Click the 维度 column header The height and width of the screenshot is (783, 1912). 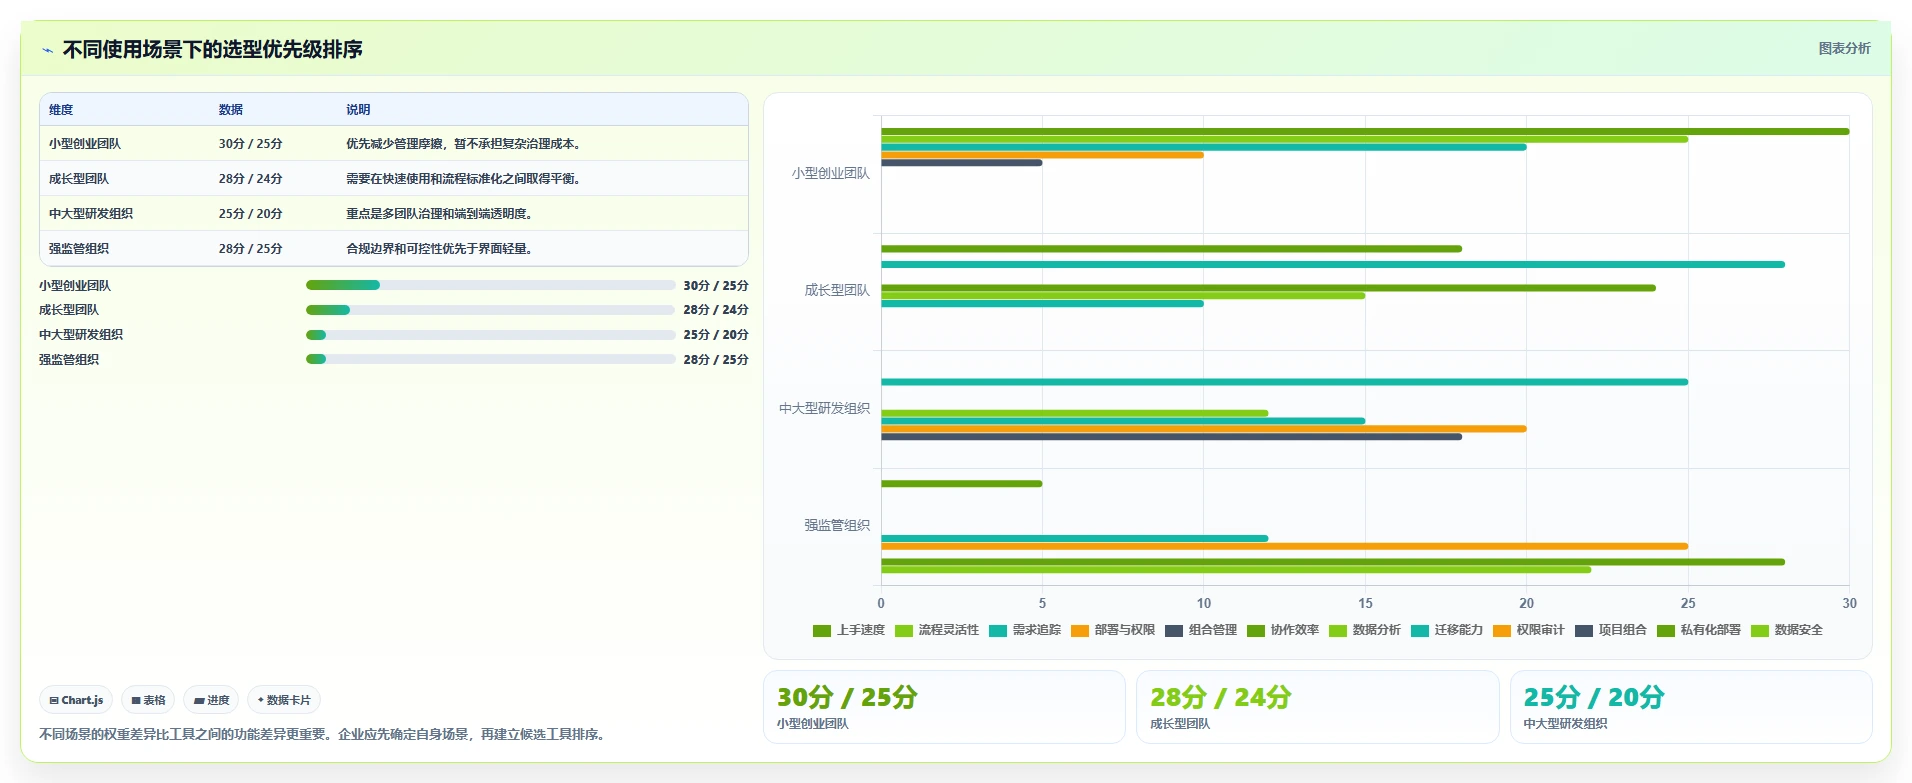coord(61,110)
